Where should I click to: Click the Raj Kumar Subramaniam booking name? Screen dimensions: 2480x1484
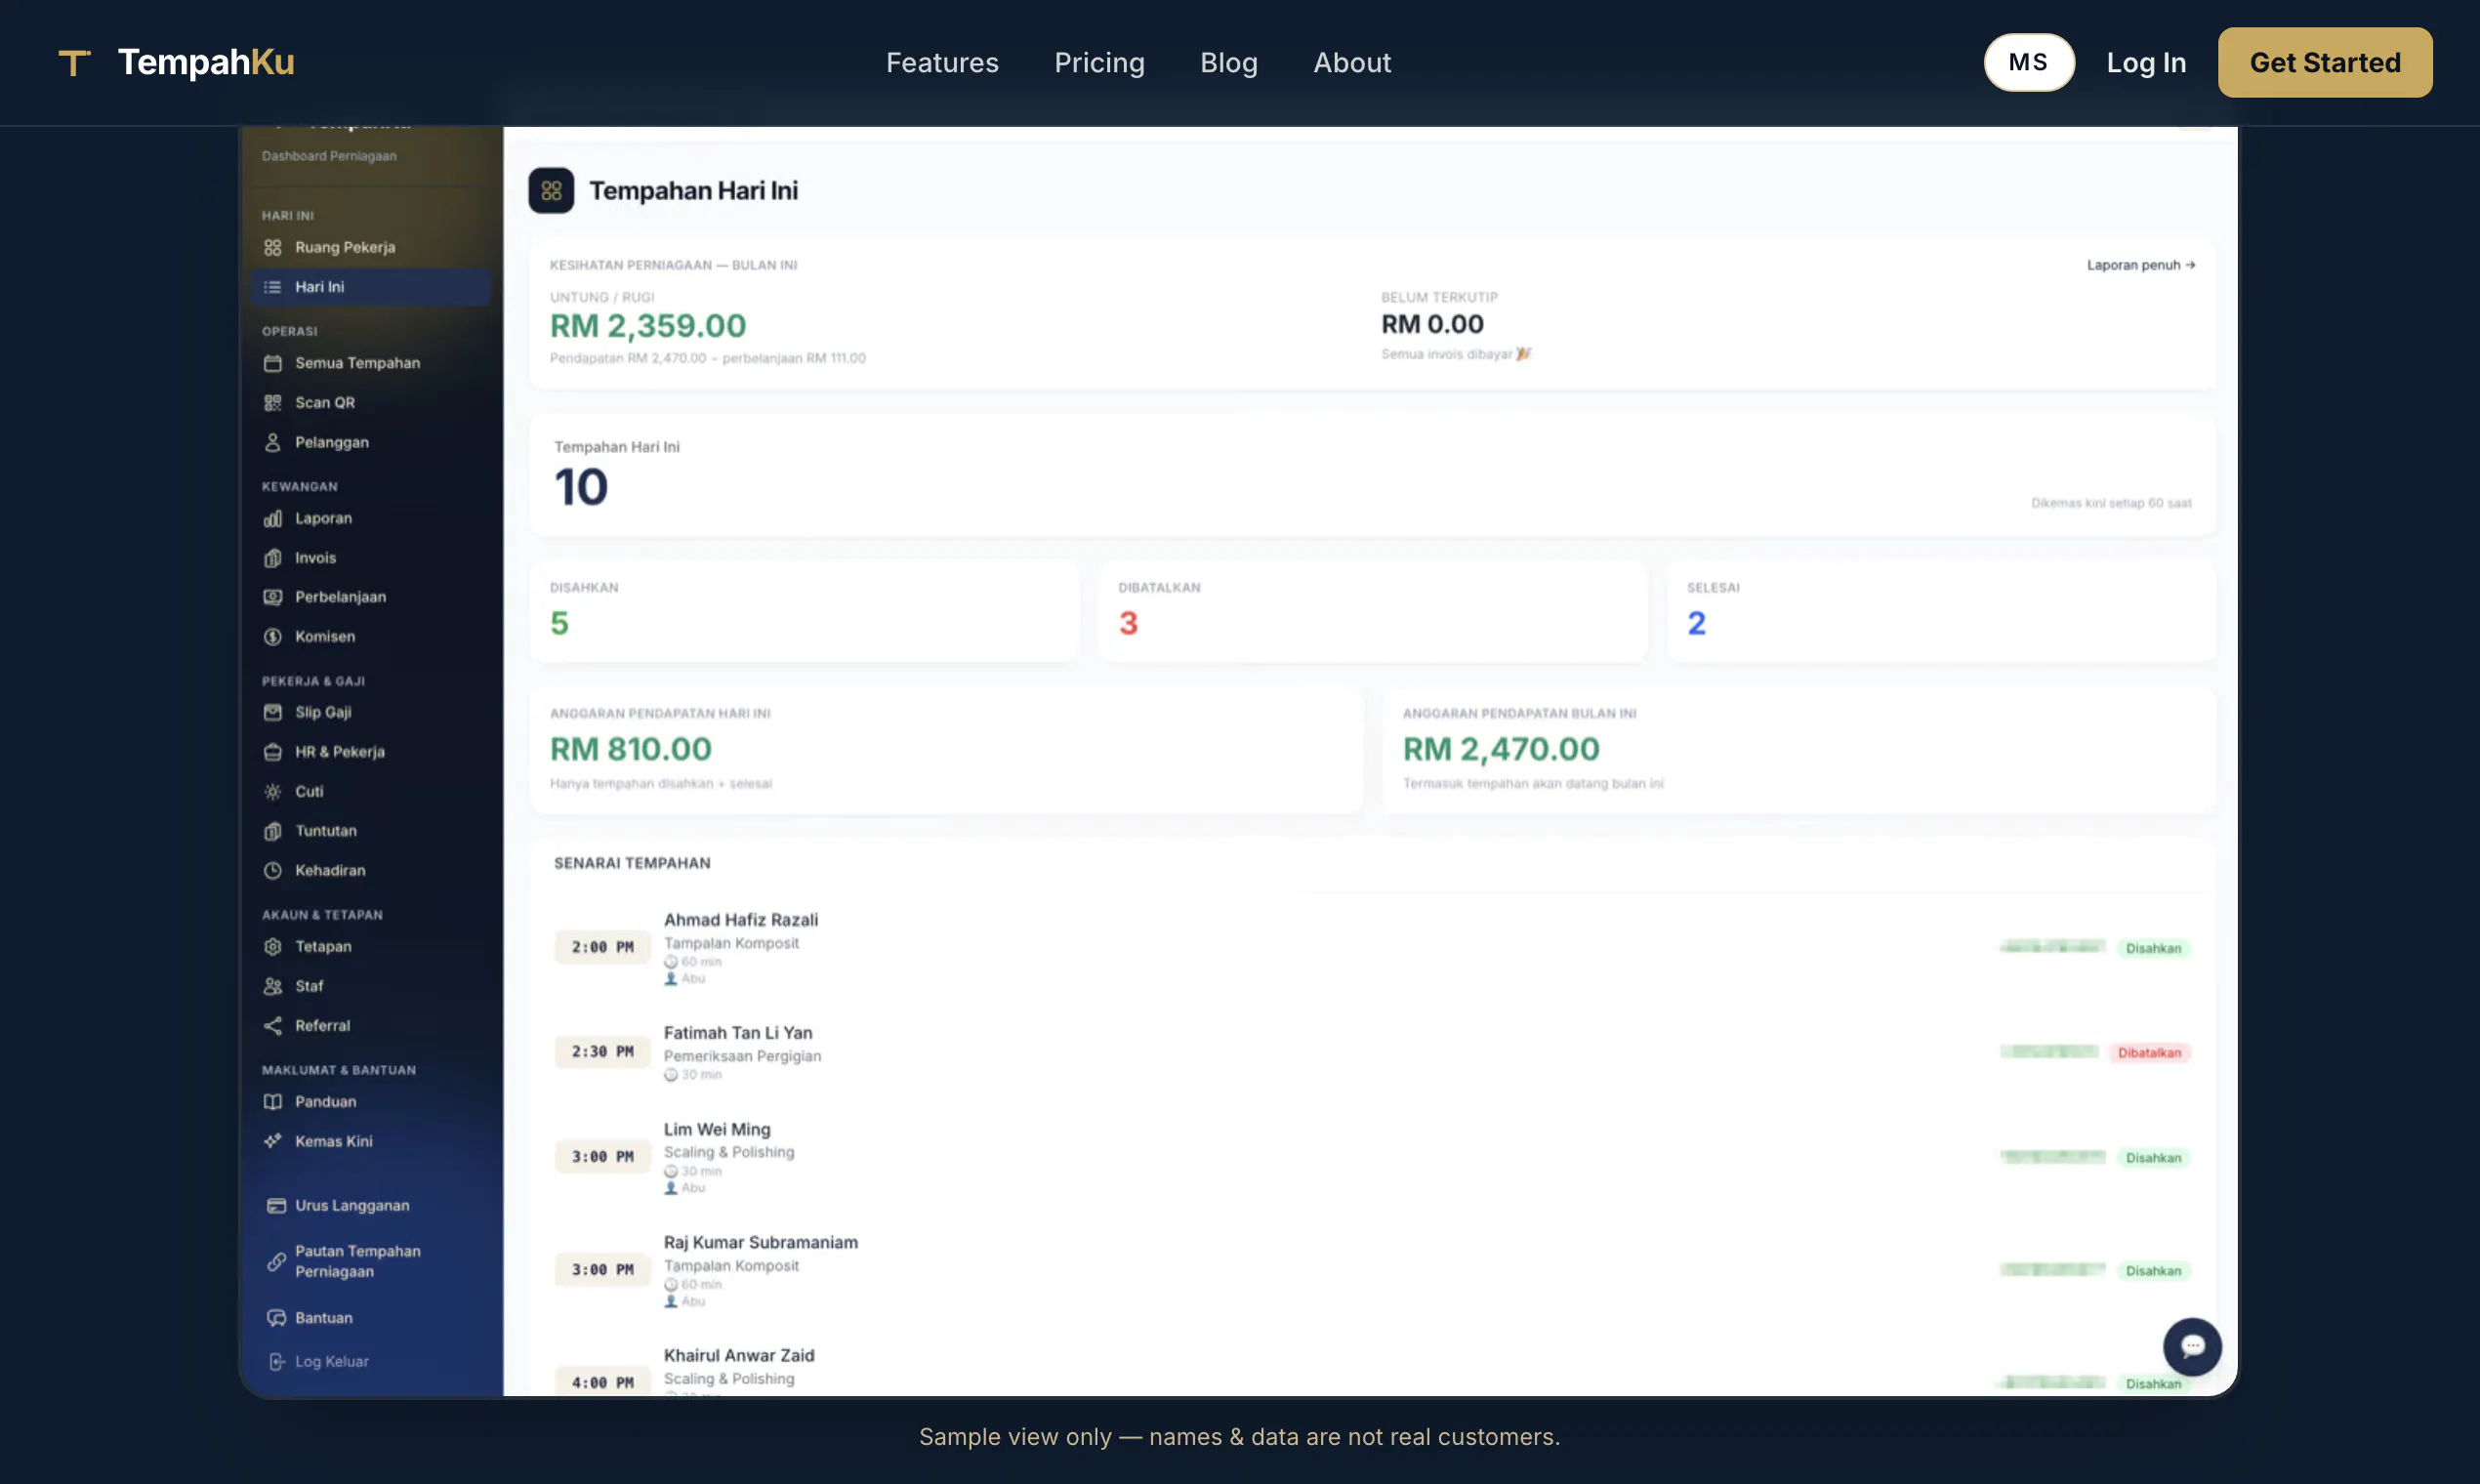coord(760,1242)
